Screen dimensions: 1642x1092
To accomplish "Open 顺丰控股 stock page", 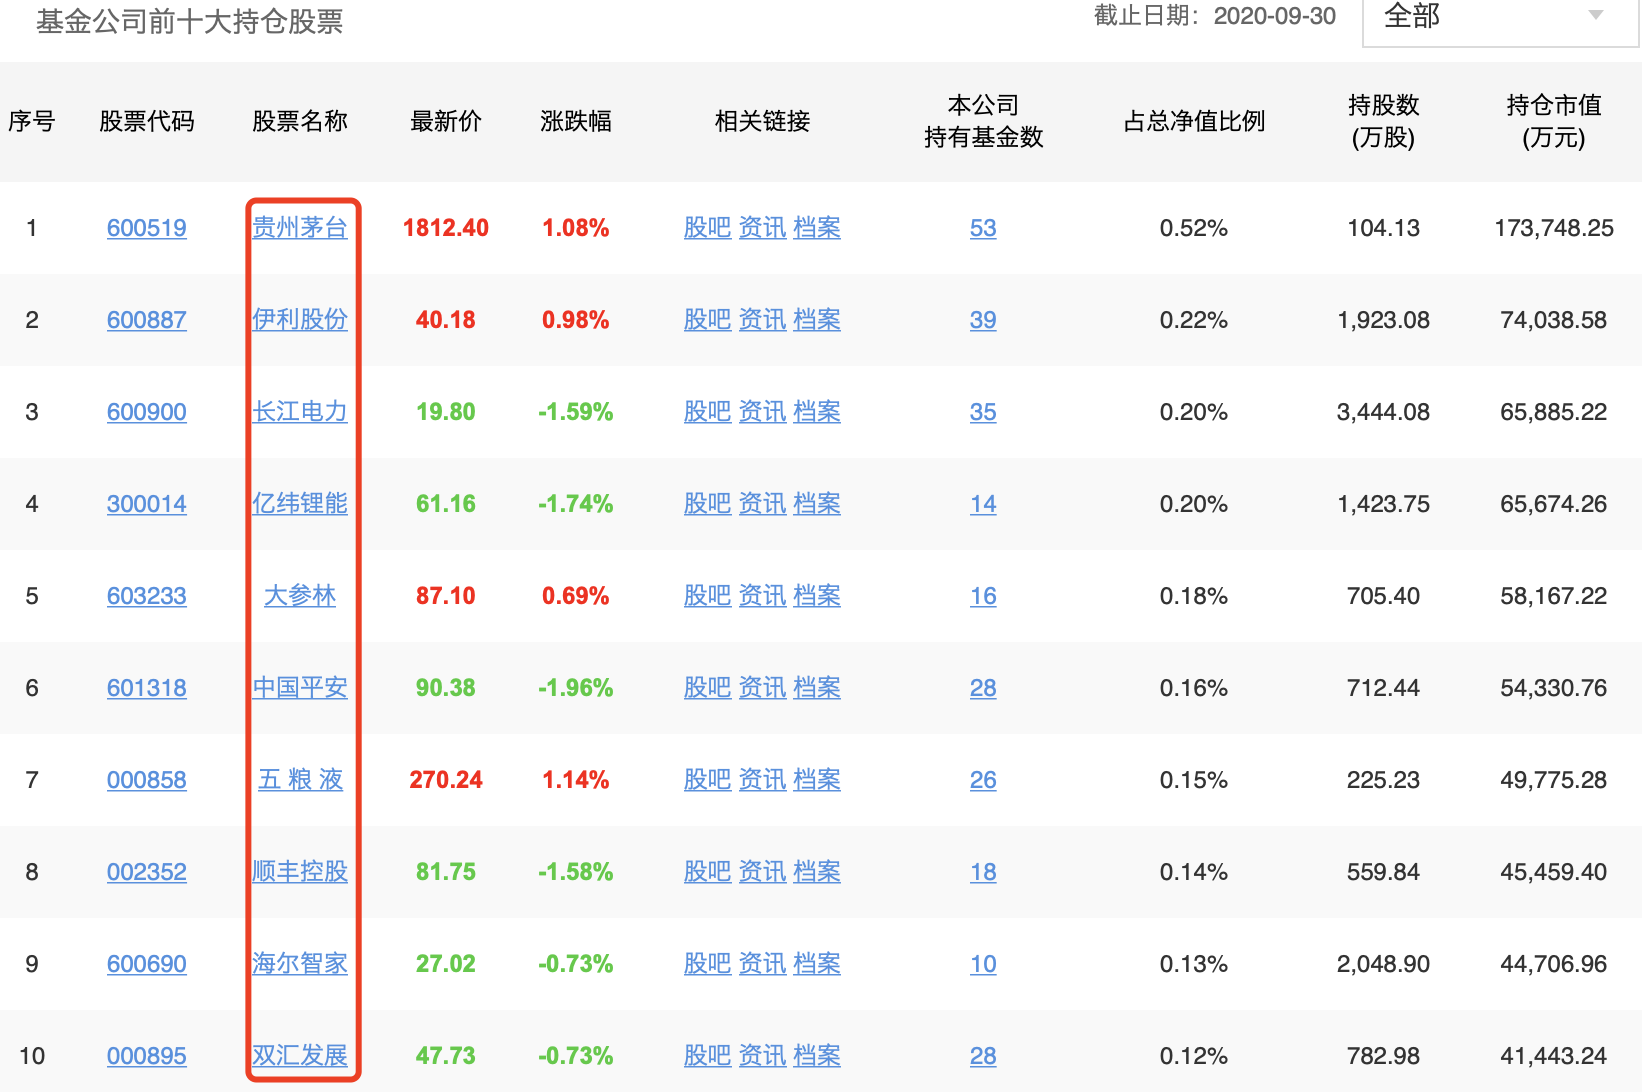I will pyautogui.click(x=300, y=872).
